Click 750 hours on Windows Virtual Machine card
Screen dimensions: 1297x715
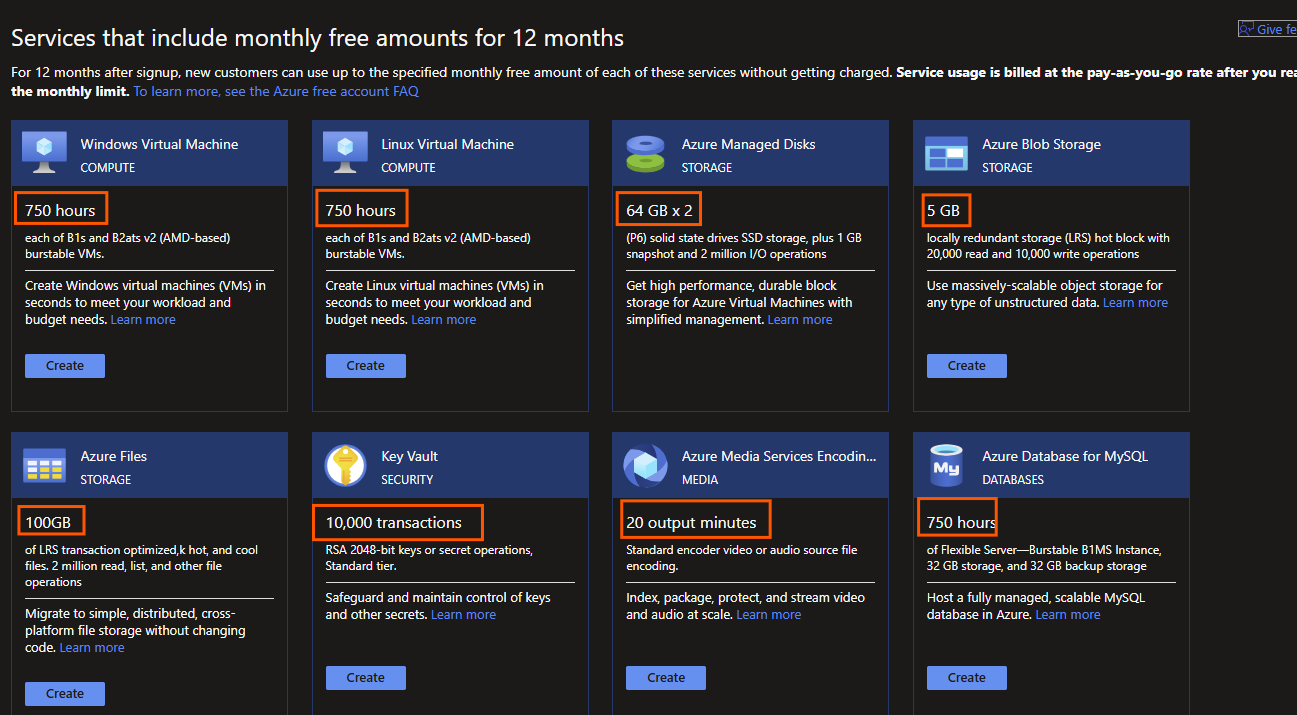(x=60, y=210)
